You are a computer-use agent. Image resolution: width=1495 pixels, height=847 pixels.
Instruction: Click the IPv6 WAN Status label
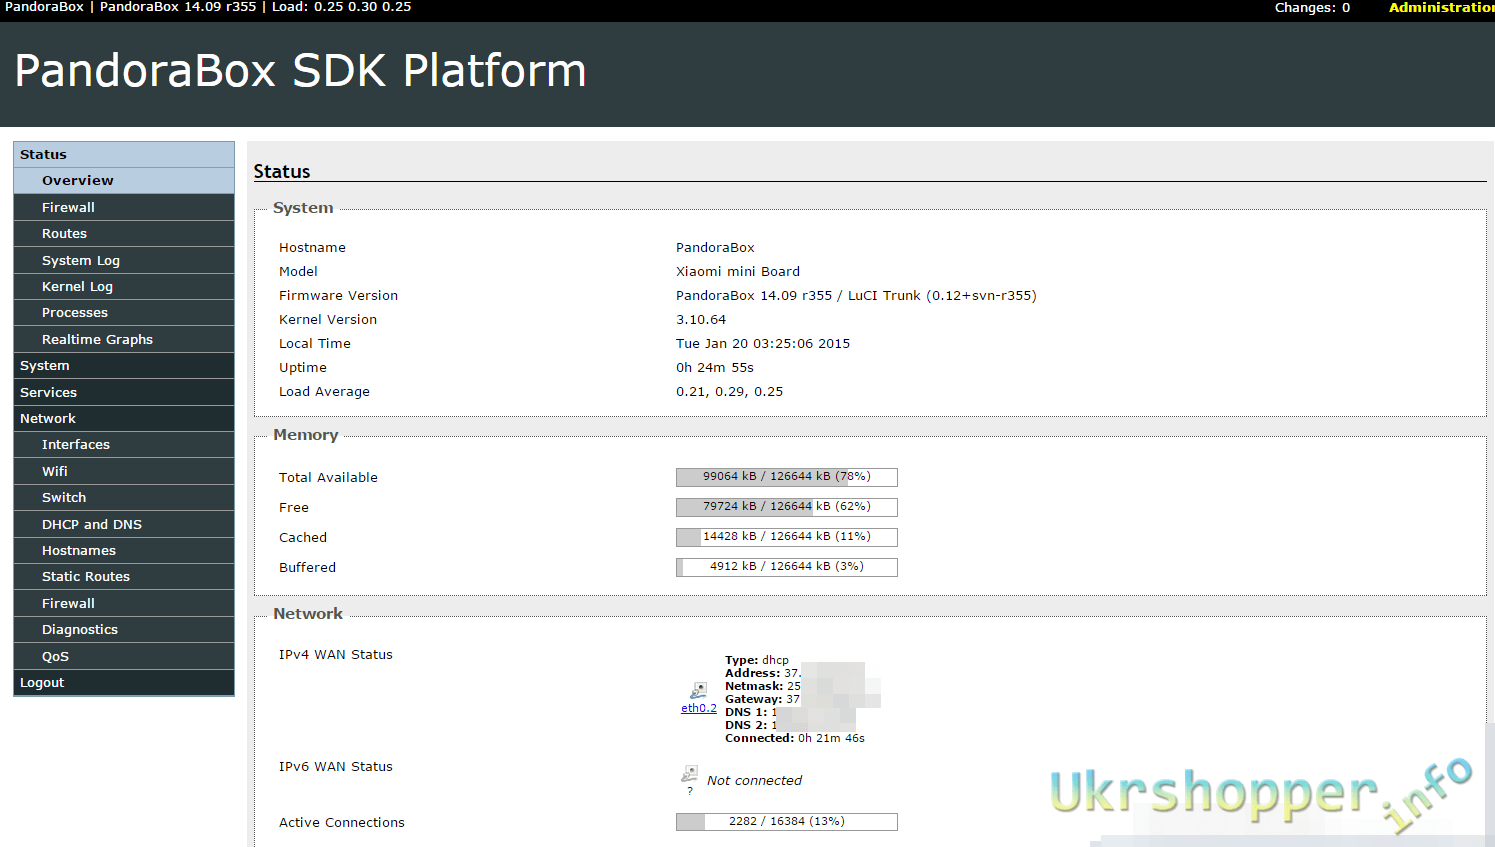[x=336, y=767]
